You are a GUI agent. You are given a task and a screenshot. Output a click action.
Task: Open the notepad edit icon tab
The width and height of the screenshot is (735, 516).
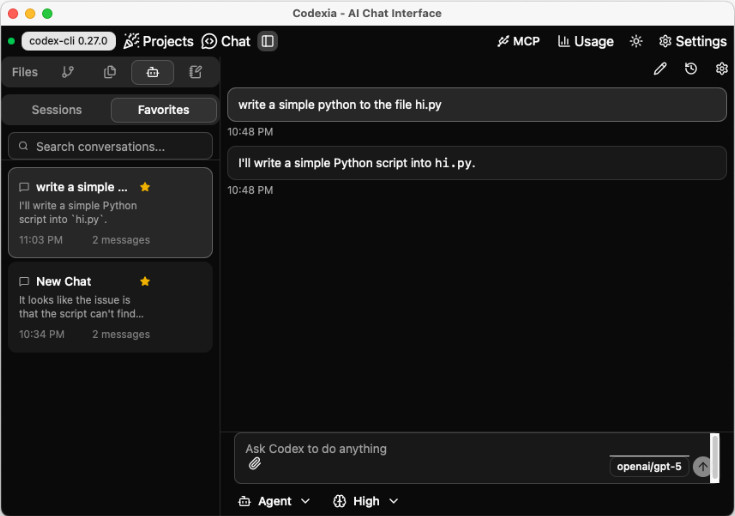click(195, 72)
